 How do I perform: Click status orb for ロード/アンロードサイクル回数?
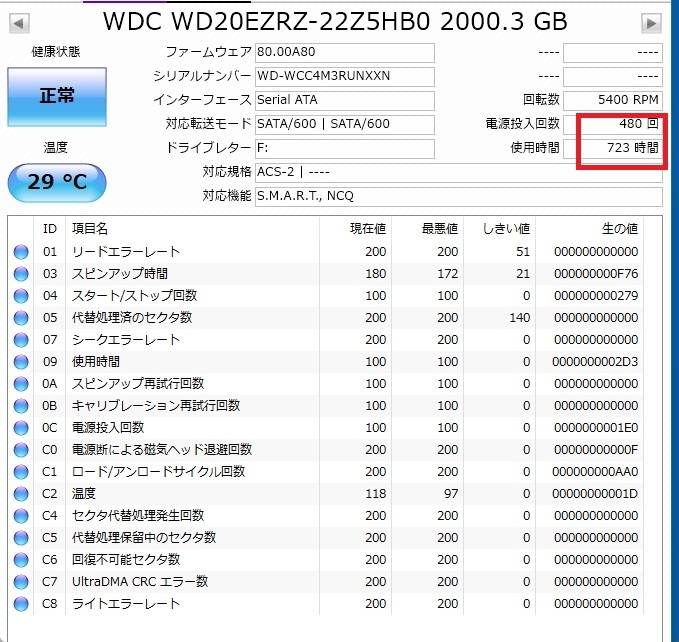pyautogui.click(x=21, y=472)
